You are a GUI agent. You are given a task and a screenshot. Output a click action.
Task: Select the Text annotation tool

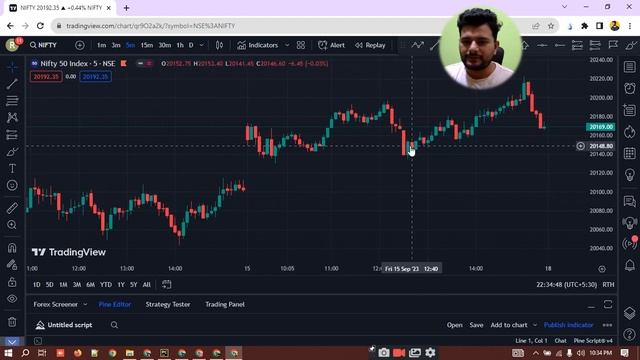[x=12, y=168]
